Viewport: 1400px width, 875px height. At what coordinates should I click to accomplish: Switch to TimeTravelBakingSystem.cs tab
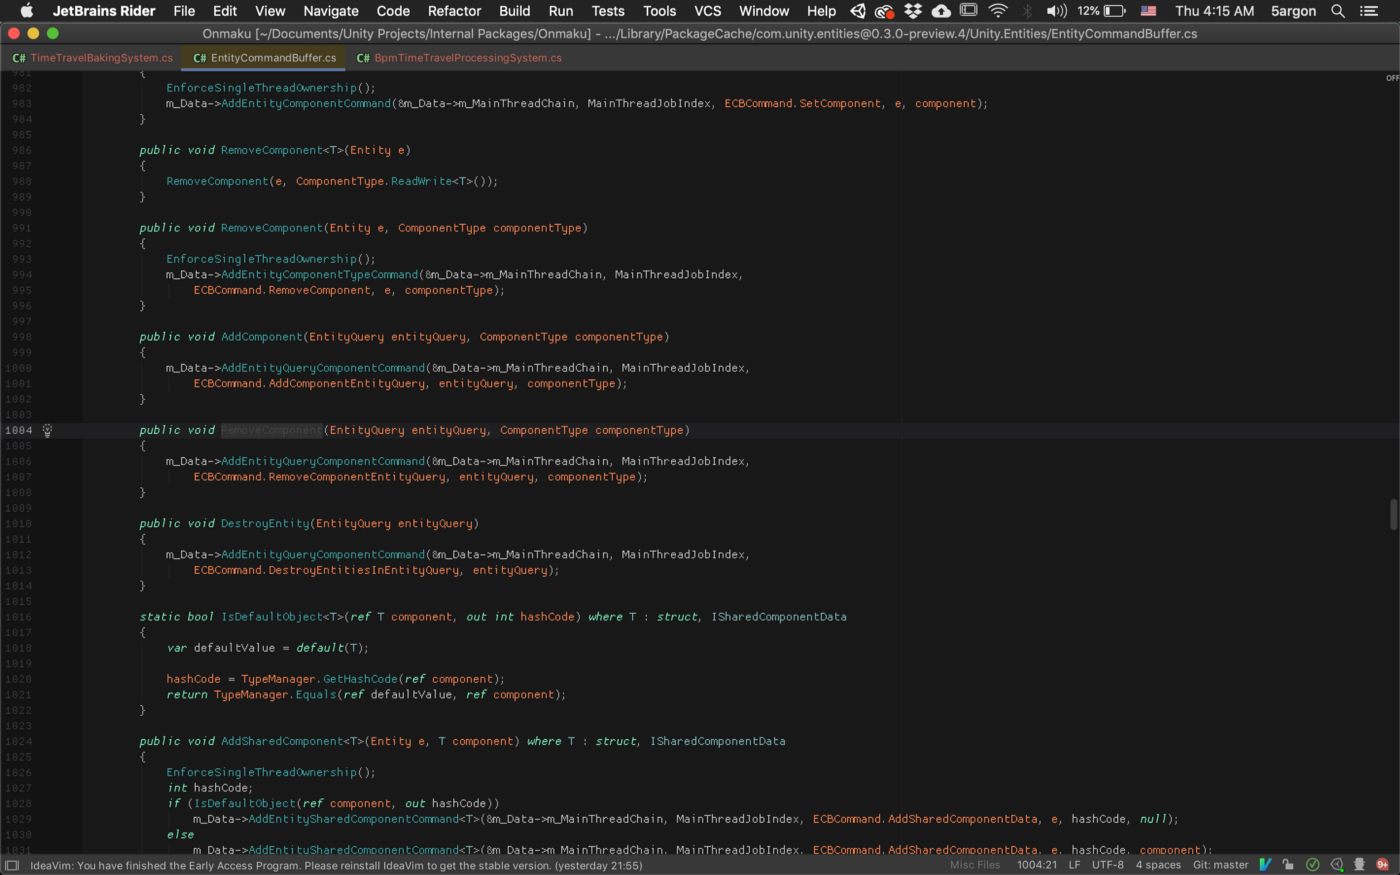pos(93,58)
